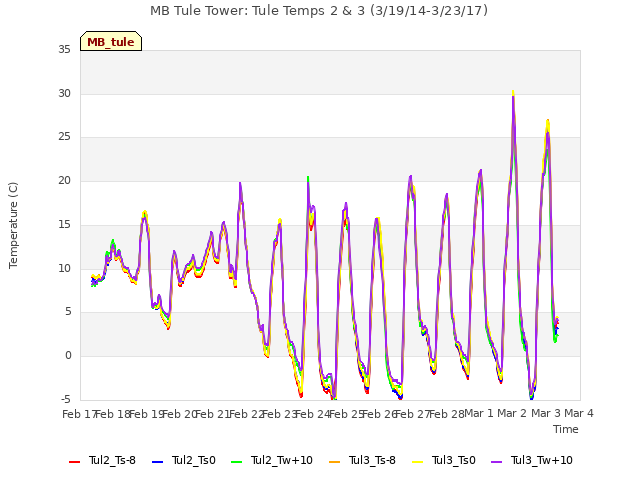The image size is (640, 480).
Task: Click the Feb 28 x-axis tick label
Action: coord(447,414)
